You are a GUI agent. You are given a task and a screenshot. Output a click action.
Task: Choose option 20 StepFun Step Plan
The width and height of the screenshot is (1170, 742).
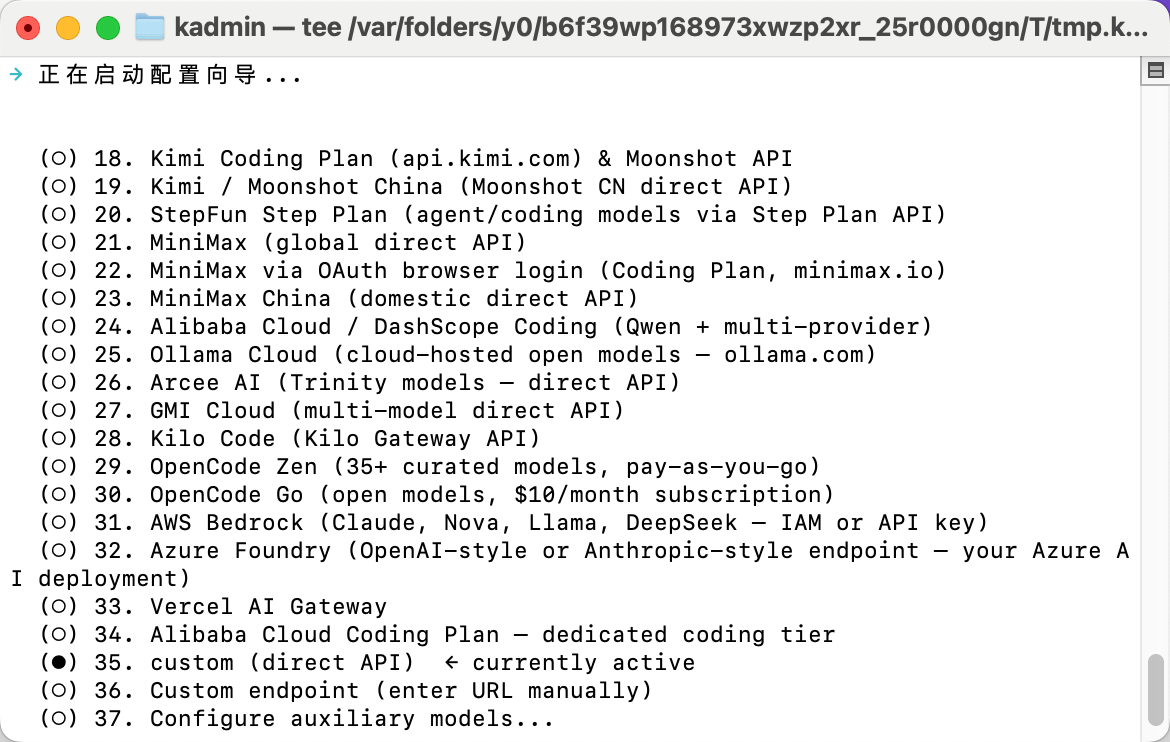[59, 214]
